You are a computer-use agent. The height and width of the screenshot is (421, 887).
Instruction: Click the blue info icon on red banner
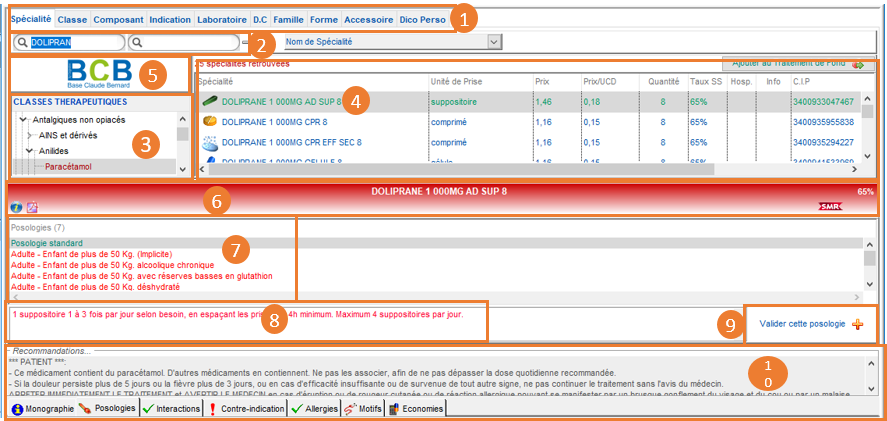pyautogui.click(x=16, y=207)
